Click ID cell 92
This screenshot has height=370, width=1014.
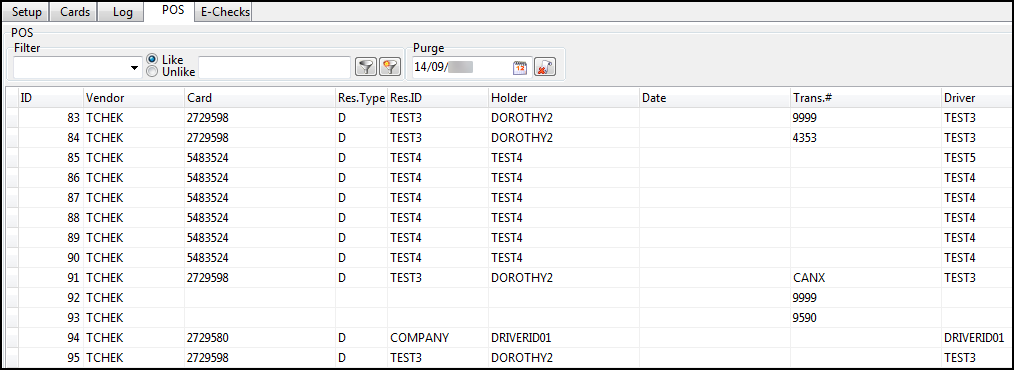[x=51, y=298]
